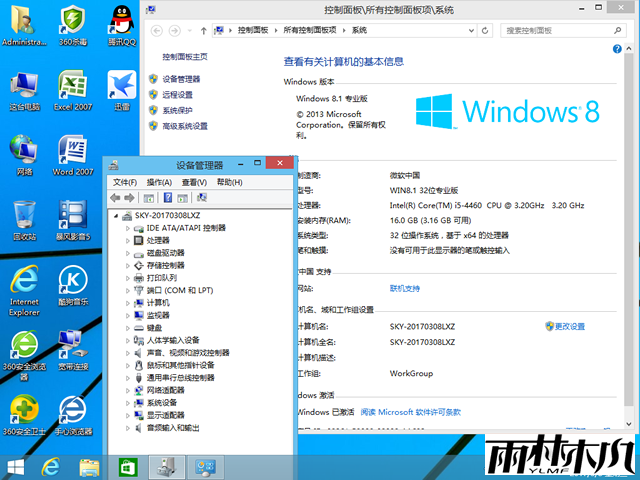
Task: Open the Windows Start button
Action: pyautogui.click(x=16, y=467)
